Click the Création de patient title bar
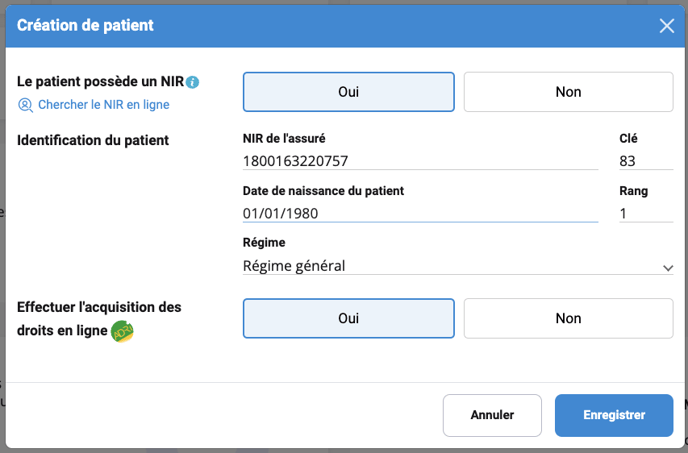 (300, 25)
